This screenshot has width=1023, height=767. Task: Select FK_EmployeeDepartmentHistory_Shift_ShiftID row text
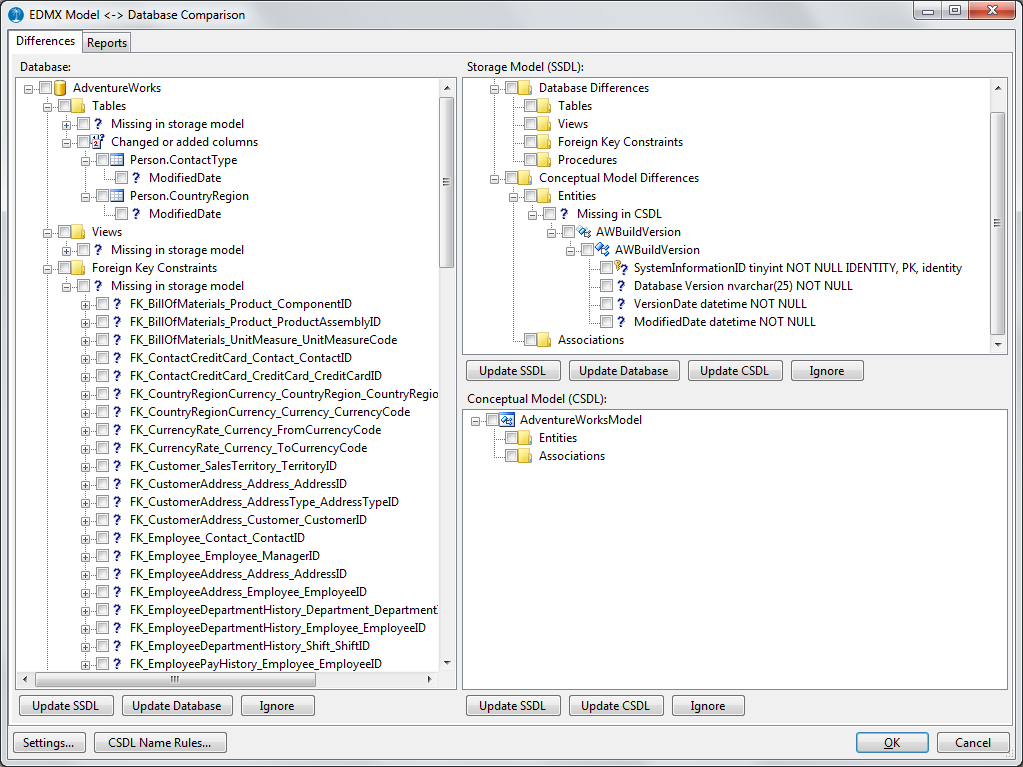pyautogui.click(x=250, y=646)
